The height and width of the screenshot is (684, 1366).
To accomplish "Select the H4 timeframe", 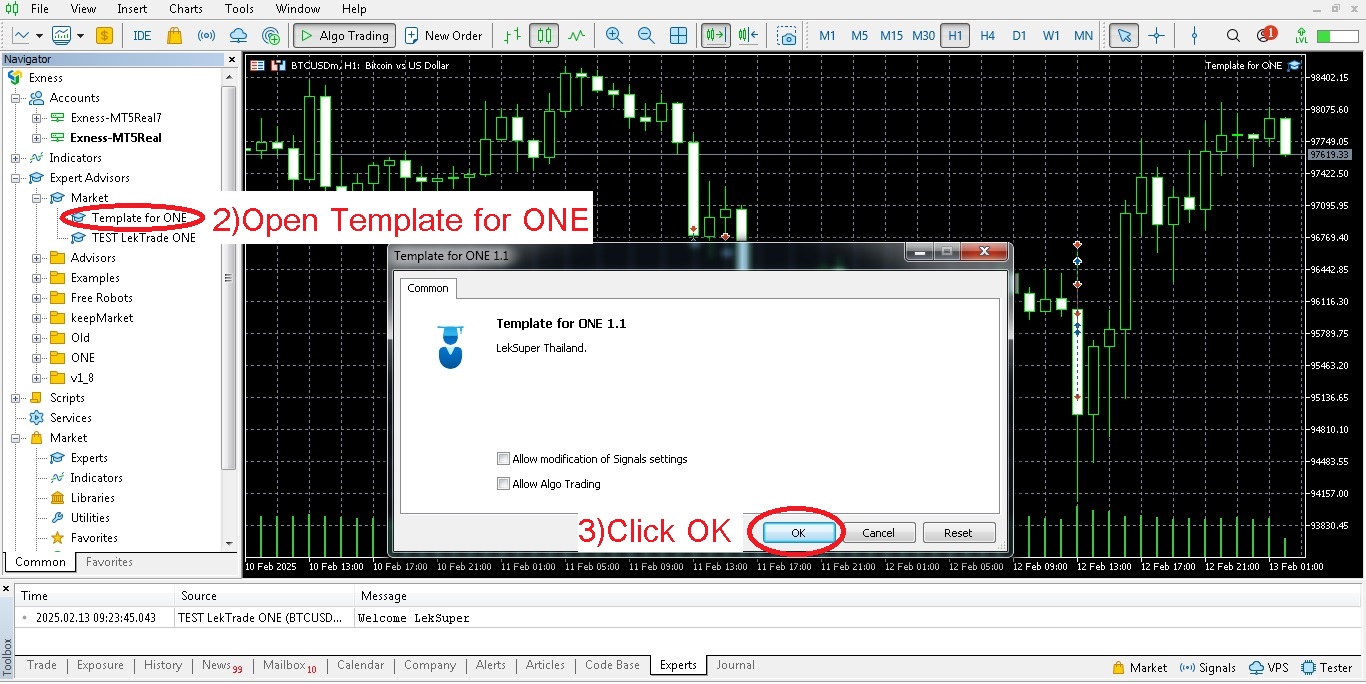I will [988, 36].
